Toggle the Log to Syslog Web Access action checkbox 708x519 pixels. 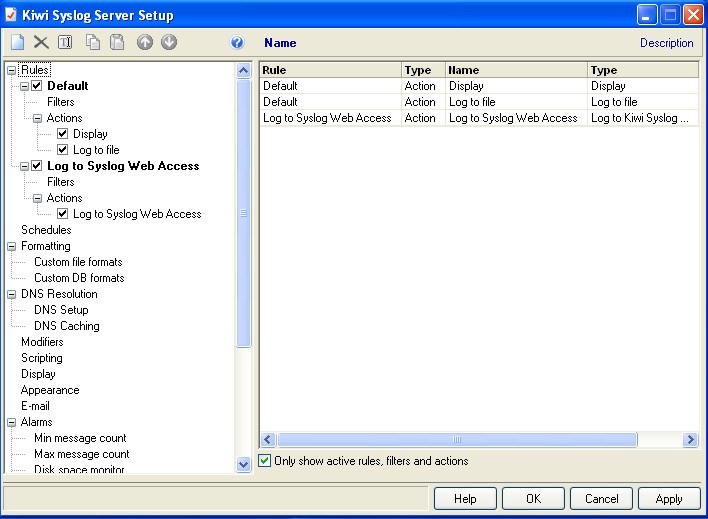pyautogui.click(x=62, y=214)
